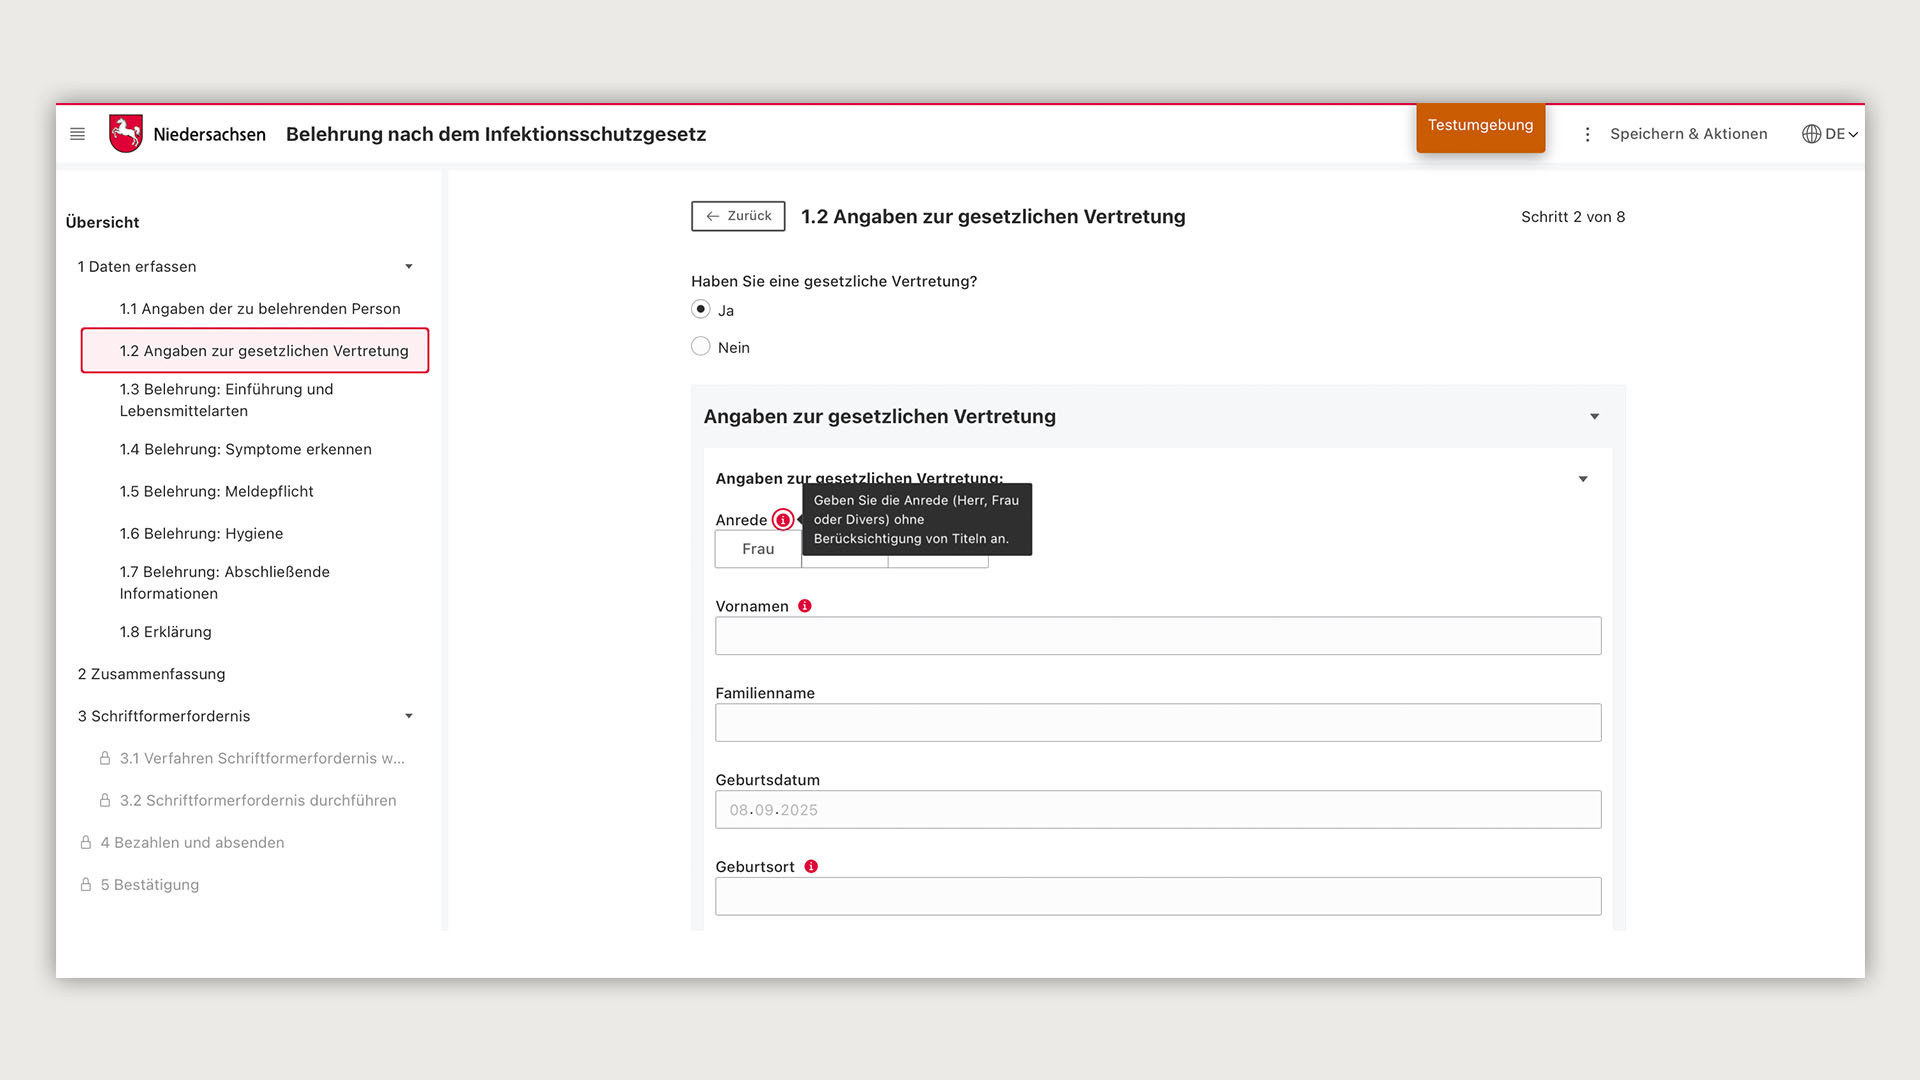The image size is (1920, 1080).
Task: Go to 1.1 Angaben der zu belehrenden Person
Action: 260,309
